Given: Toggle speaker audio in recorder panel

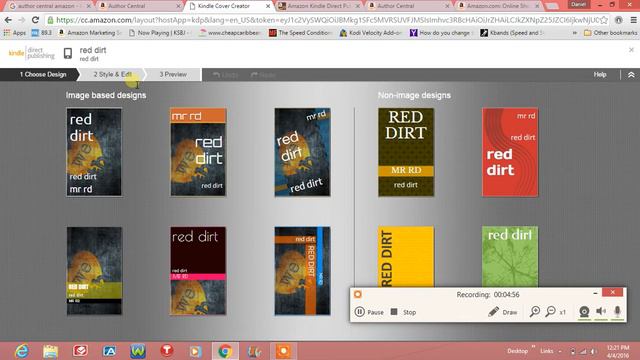Looking at the screenshot, I should click(x=601, y=311).
